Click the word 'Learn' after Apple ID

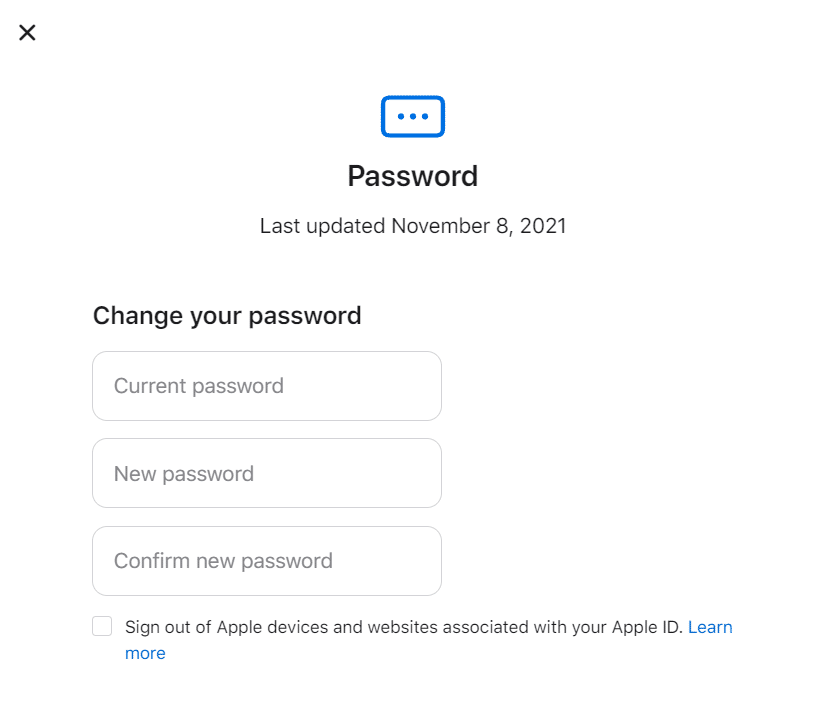(710, 627)
